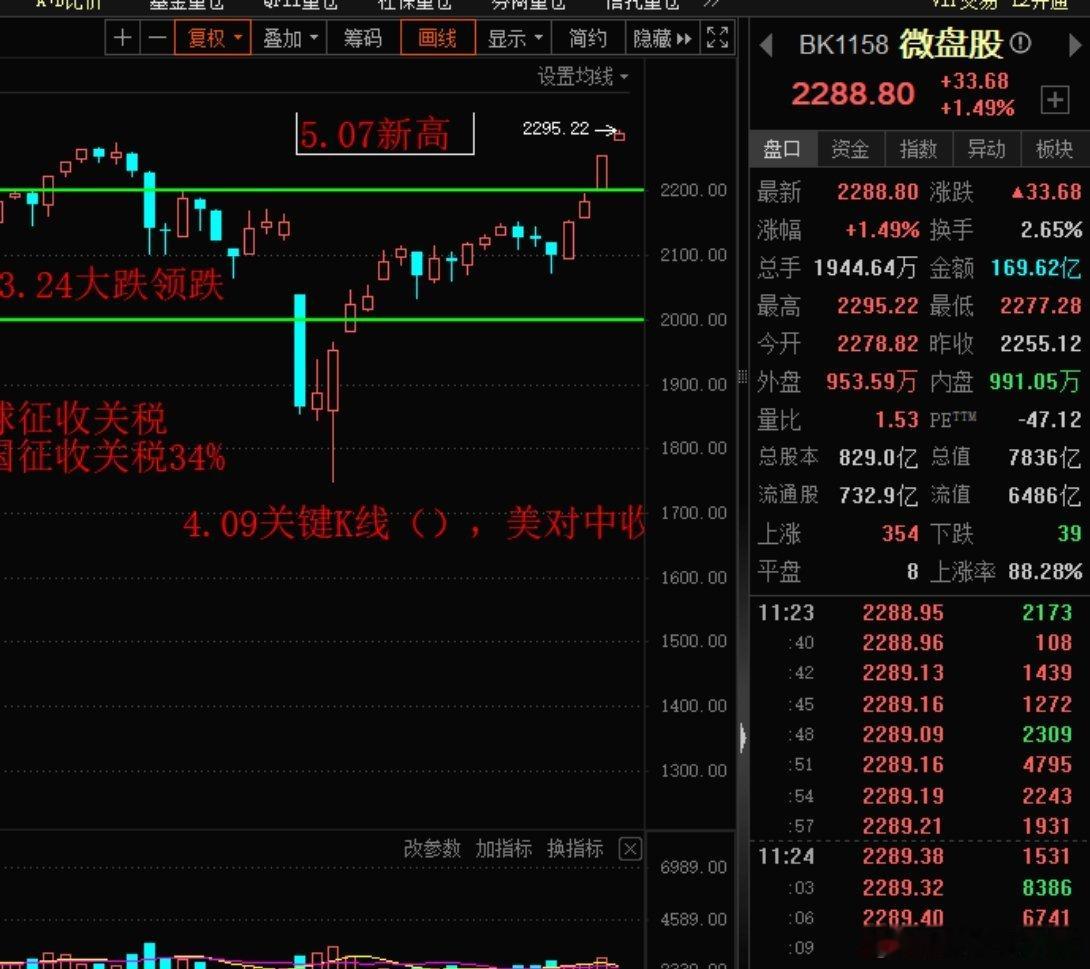The image size is (1090, 969).
Task: Click the 下跌 count 39
Action: (x=1069, y=533)
